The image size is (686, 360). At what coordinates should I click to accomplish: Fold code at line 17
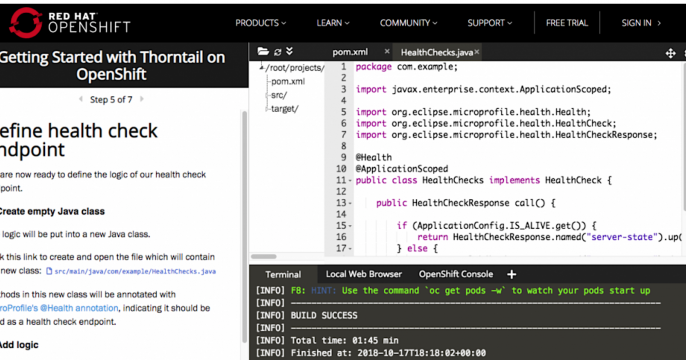coord(350,249)
